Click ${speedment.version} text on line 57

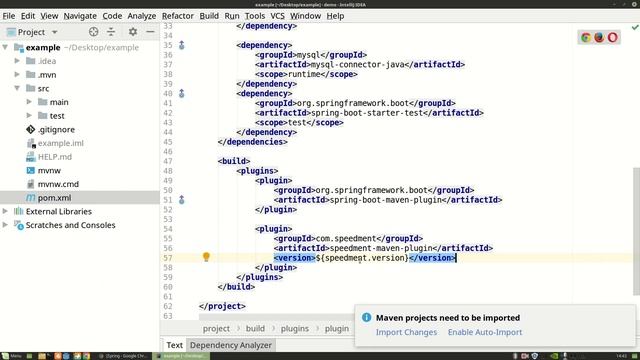click(362, 258)
